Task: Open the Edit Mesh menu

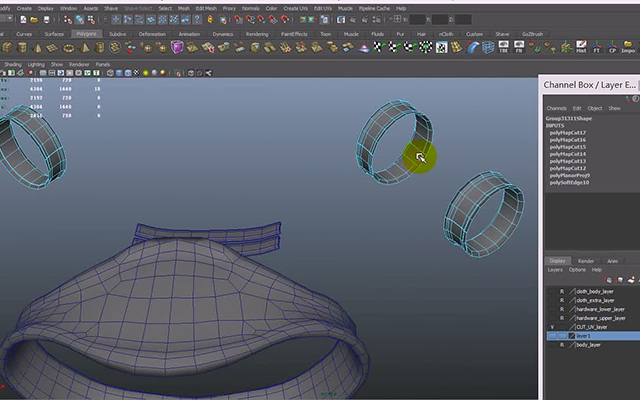Action: 206,8
